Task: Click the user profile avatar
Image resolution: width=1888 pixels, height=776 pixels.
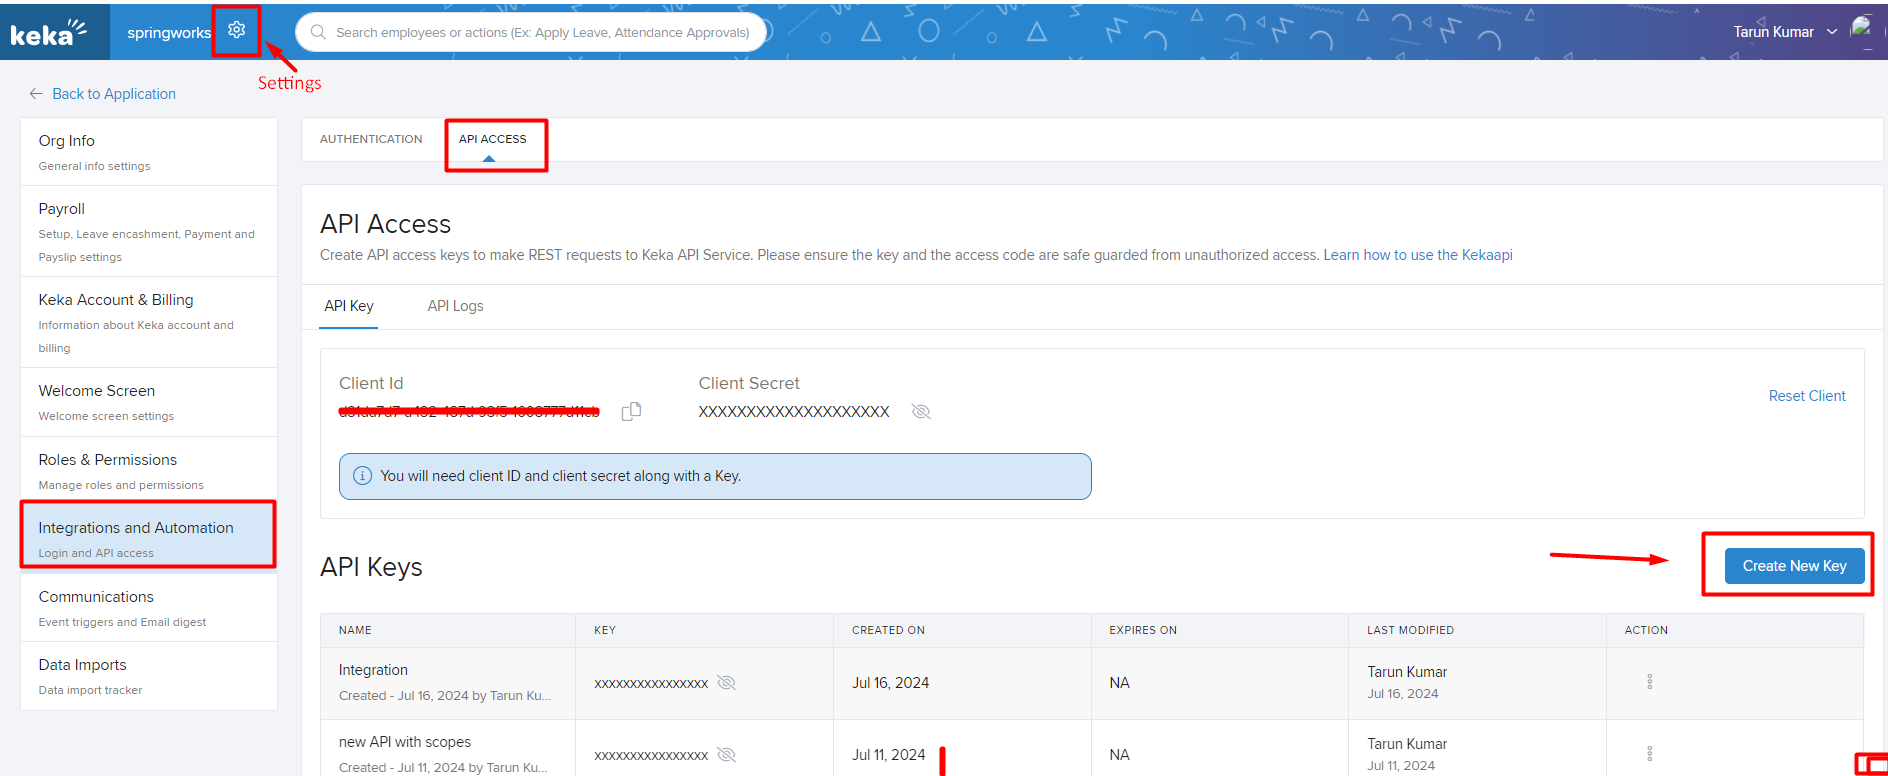Action: [1861, 28]
